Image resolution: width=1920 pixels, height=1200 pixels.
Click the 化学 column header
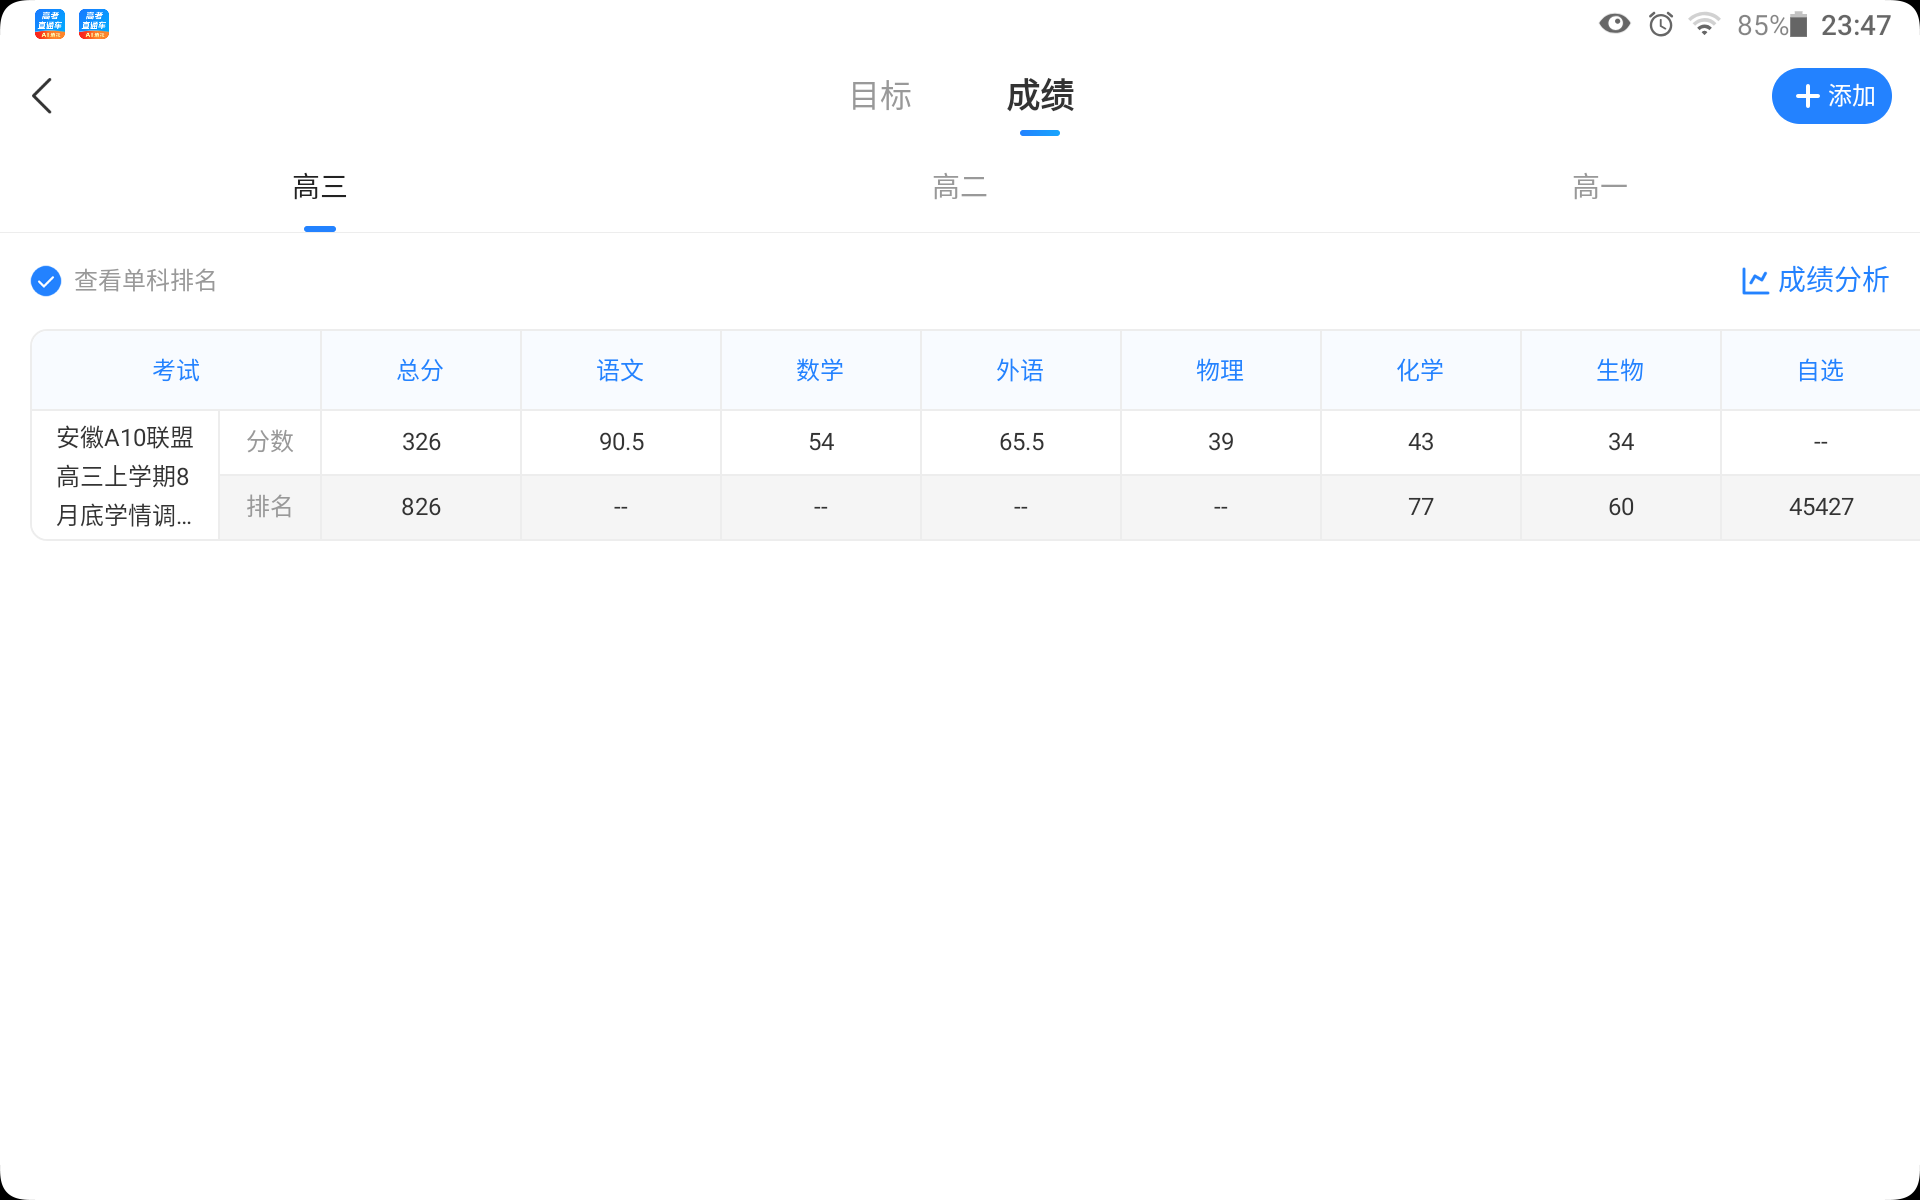[x=1420, y=371]
